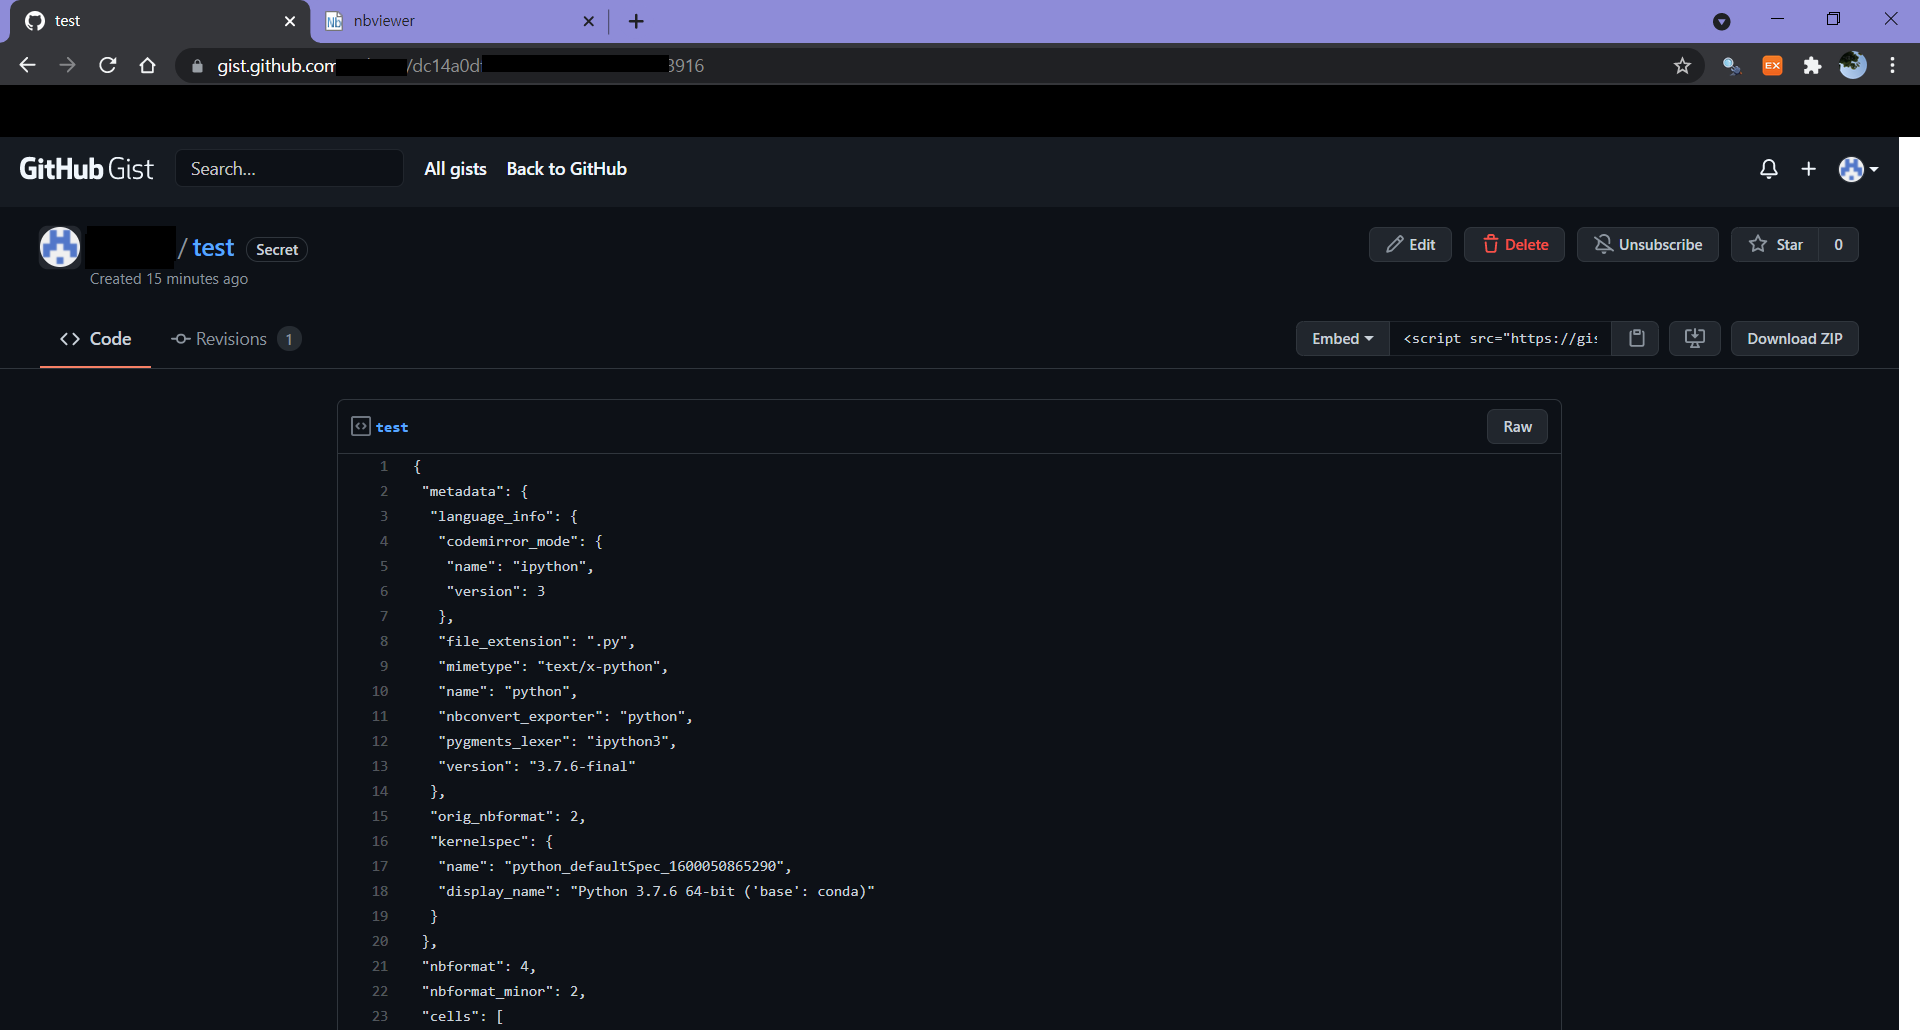Click the site lock icon

[x=197, y=66]
